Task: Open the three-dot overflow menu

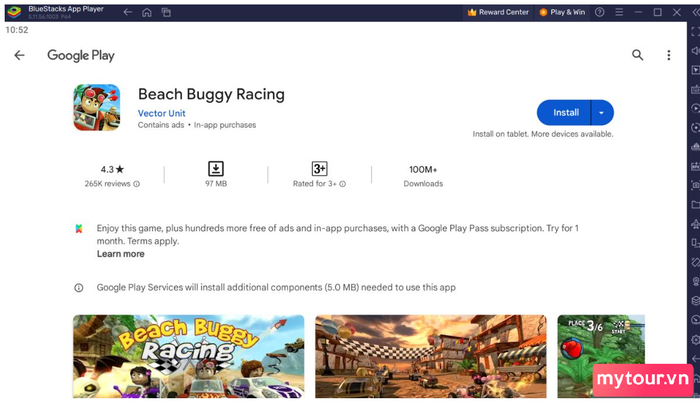Action: [668, 55]
